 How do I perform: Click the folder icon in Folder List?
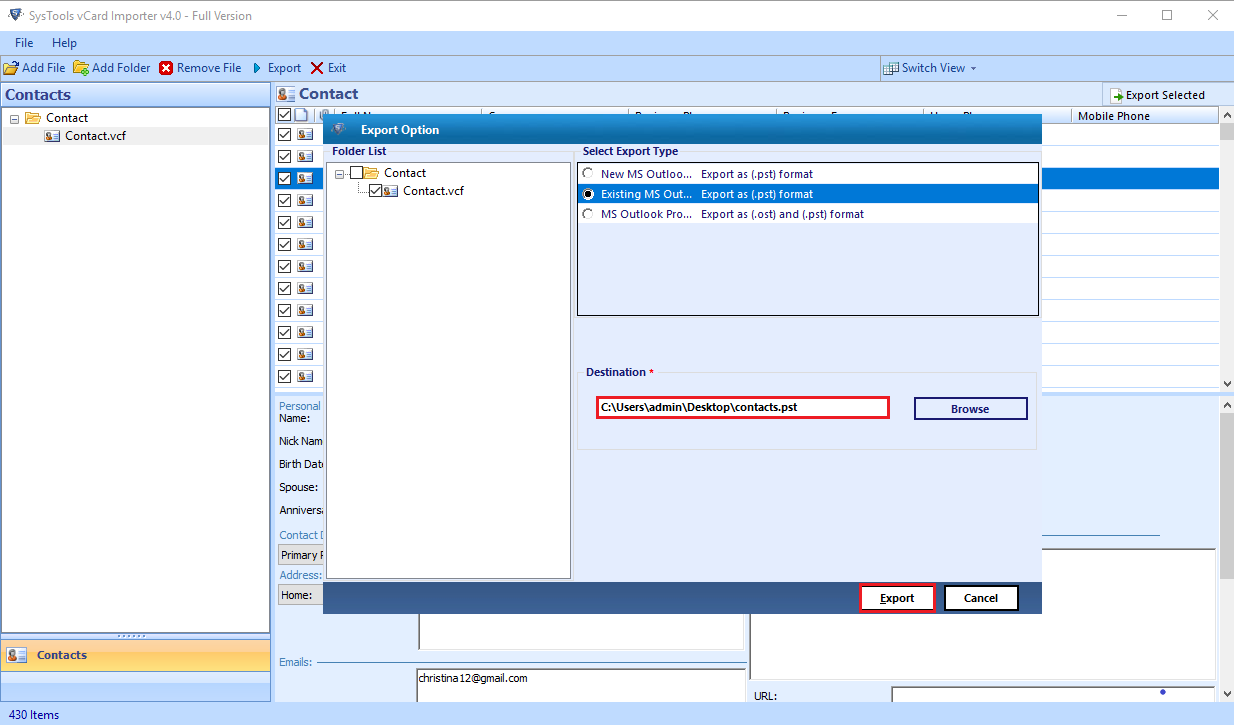coord(372,173)
